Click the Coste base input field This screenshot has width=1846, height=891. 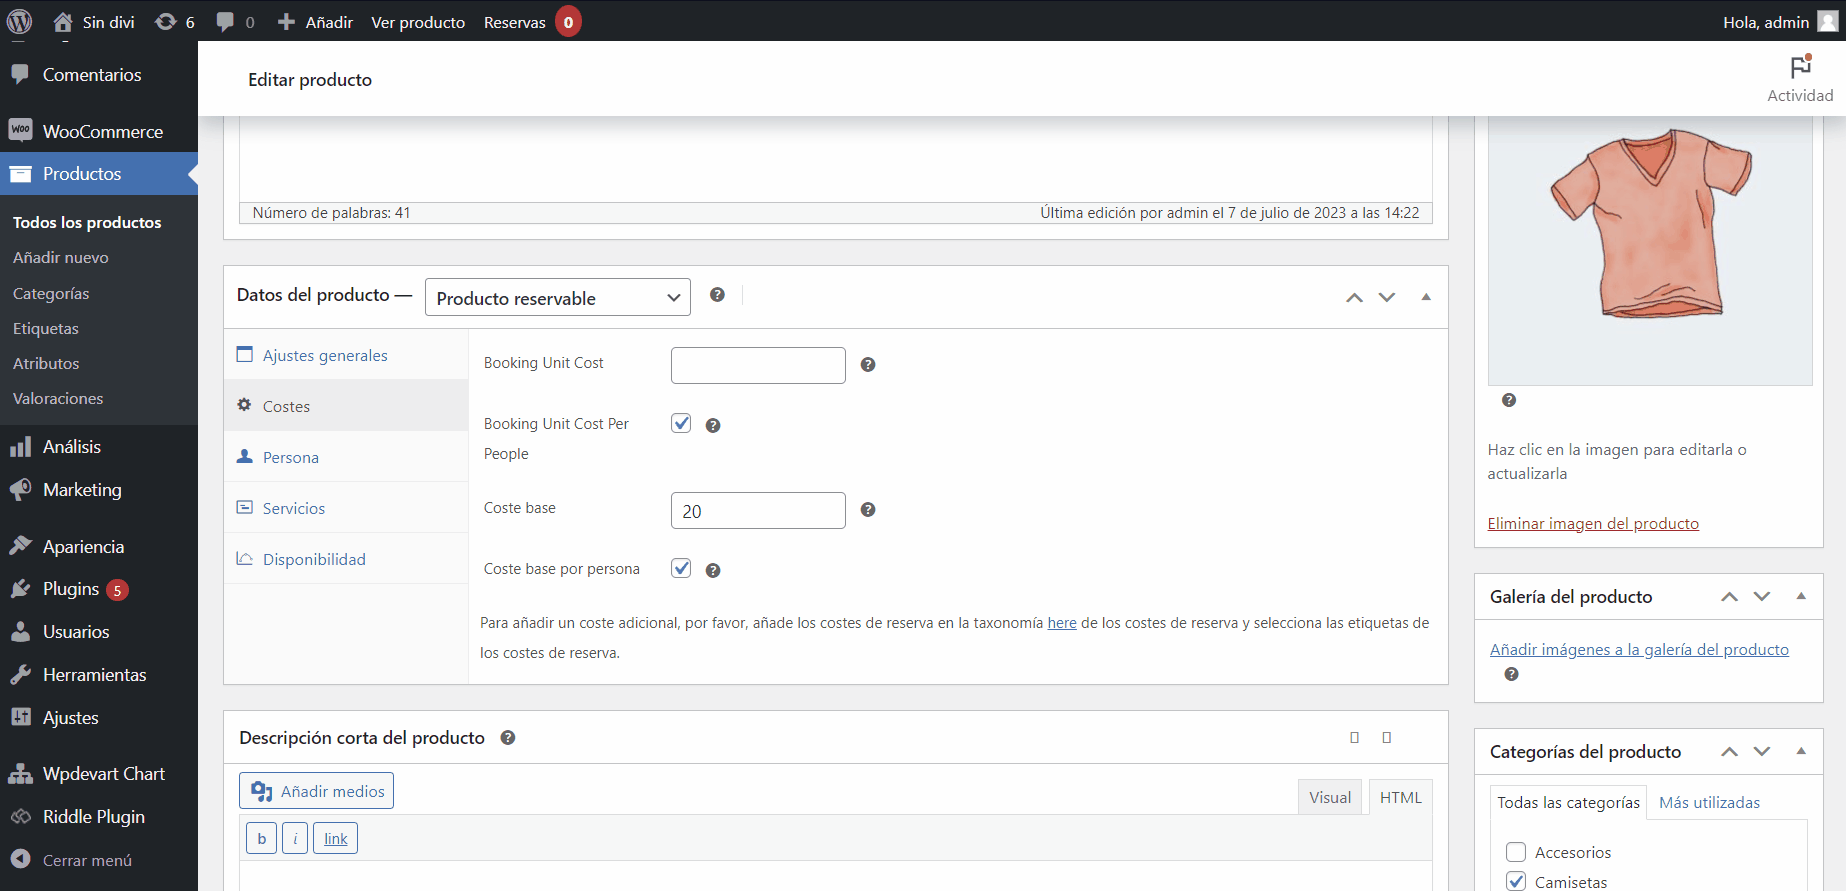coord(758,511)
